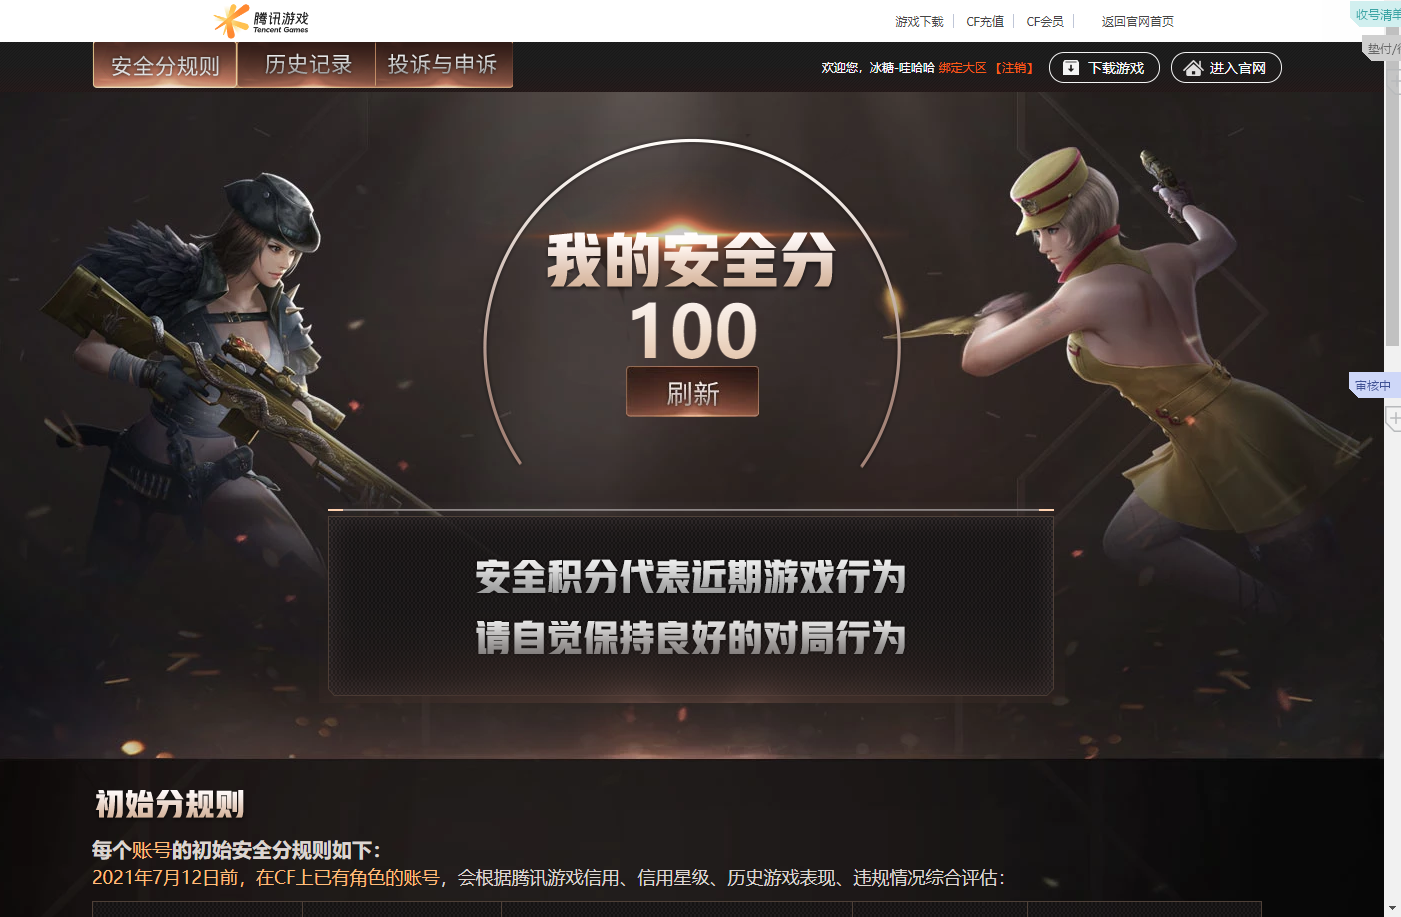
Task: Open the CF会员 link
Action: pos(1045,21)
